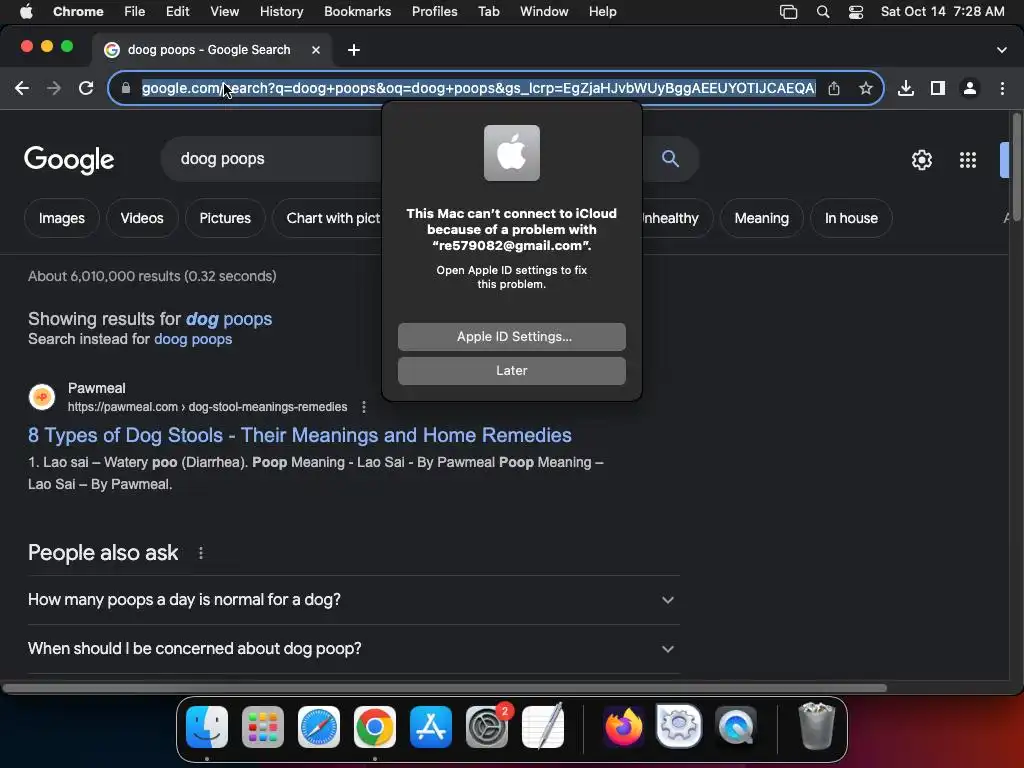Open System Preferences with badge in dock
Screen dimensions: 1024x768
click(487, 726)
